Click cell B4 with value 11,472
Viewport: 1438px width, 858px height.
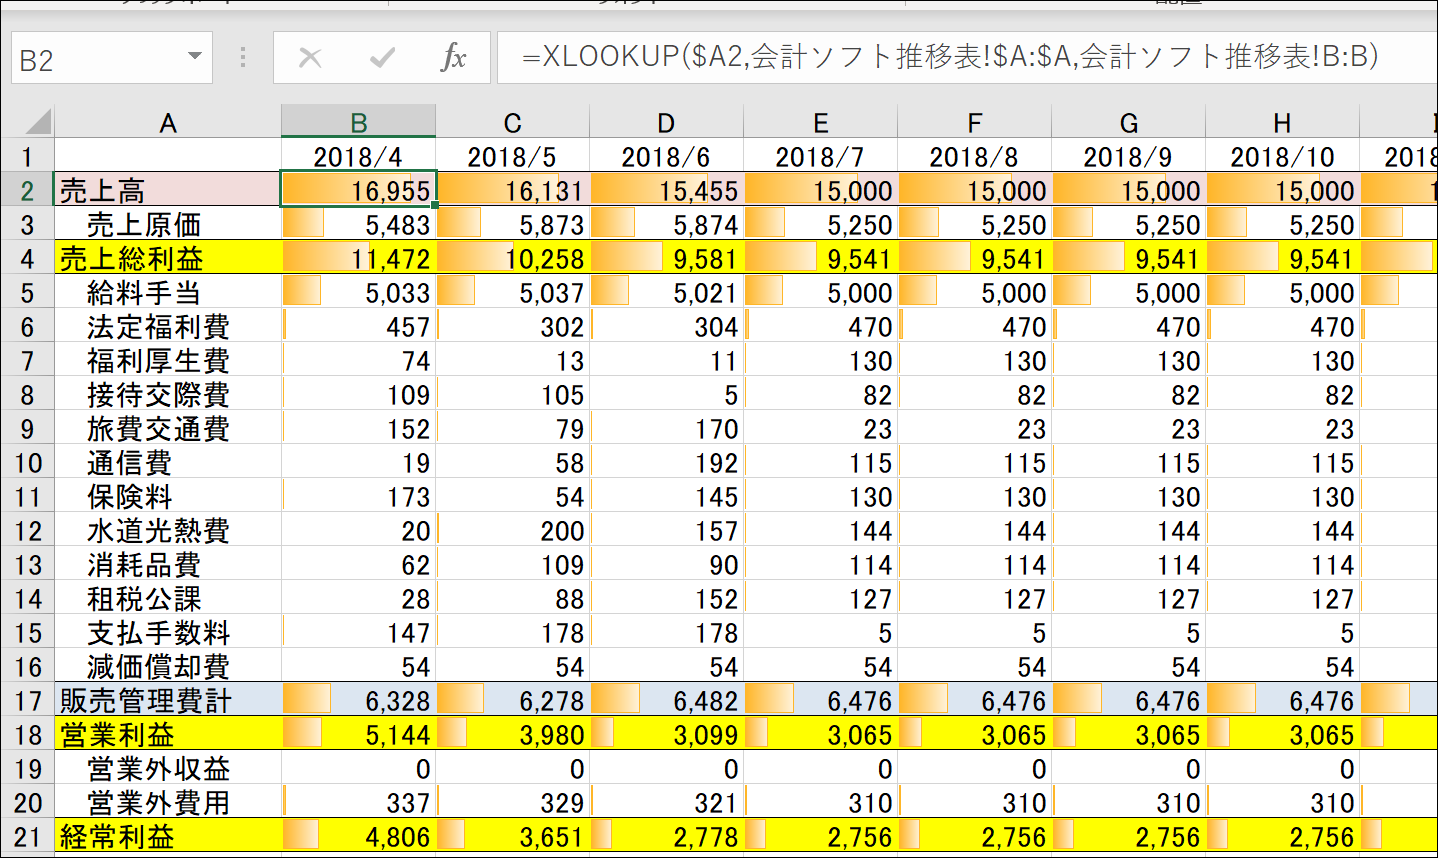point(358,259)
